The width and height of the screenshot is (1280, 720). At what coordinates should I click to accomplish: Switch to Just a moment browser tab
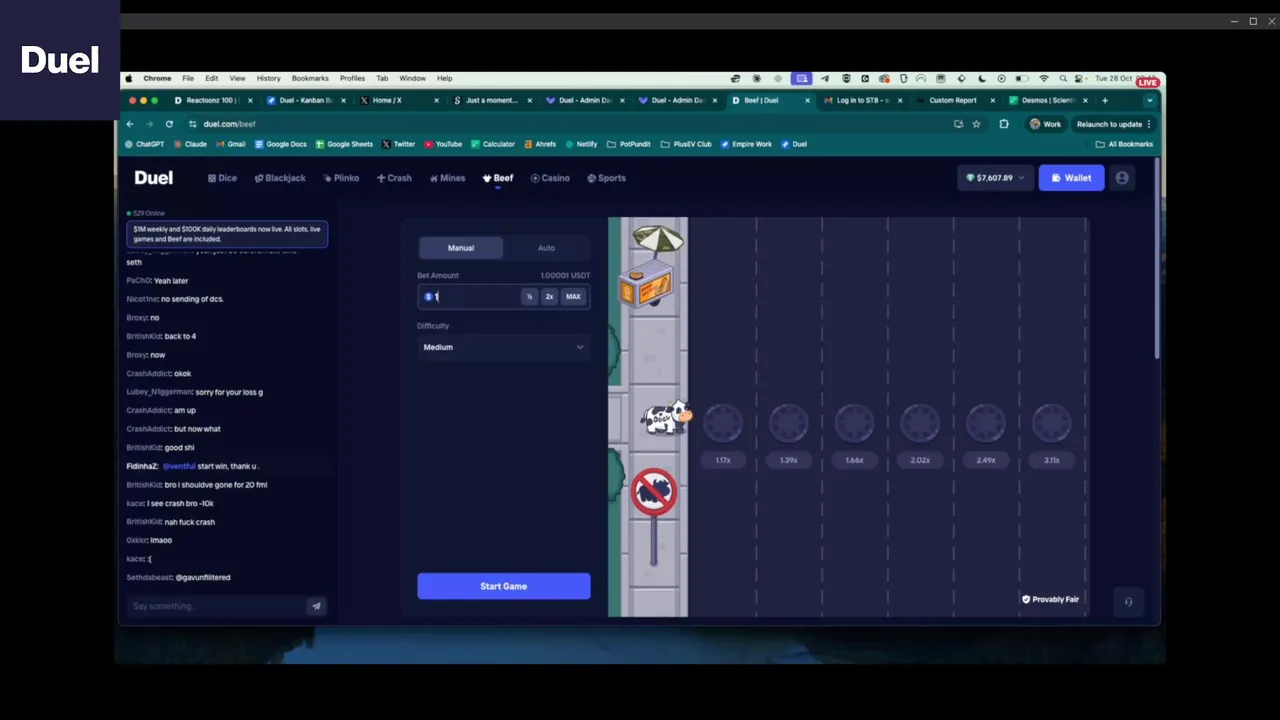pyautogui.click(x=490, y=100)
